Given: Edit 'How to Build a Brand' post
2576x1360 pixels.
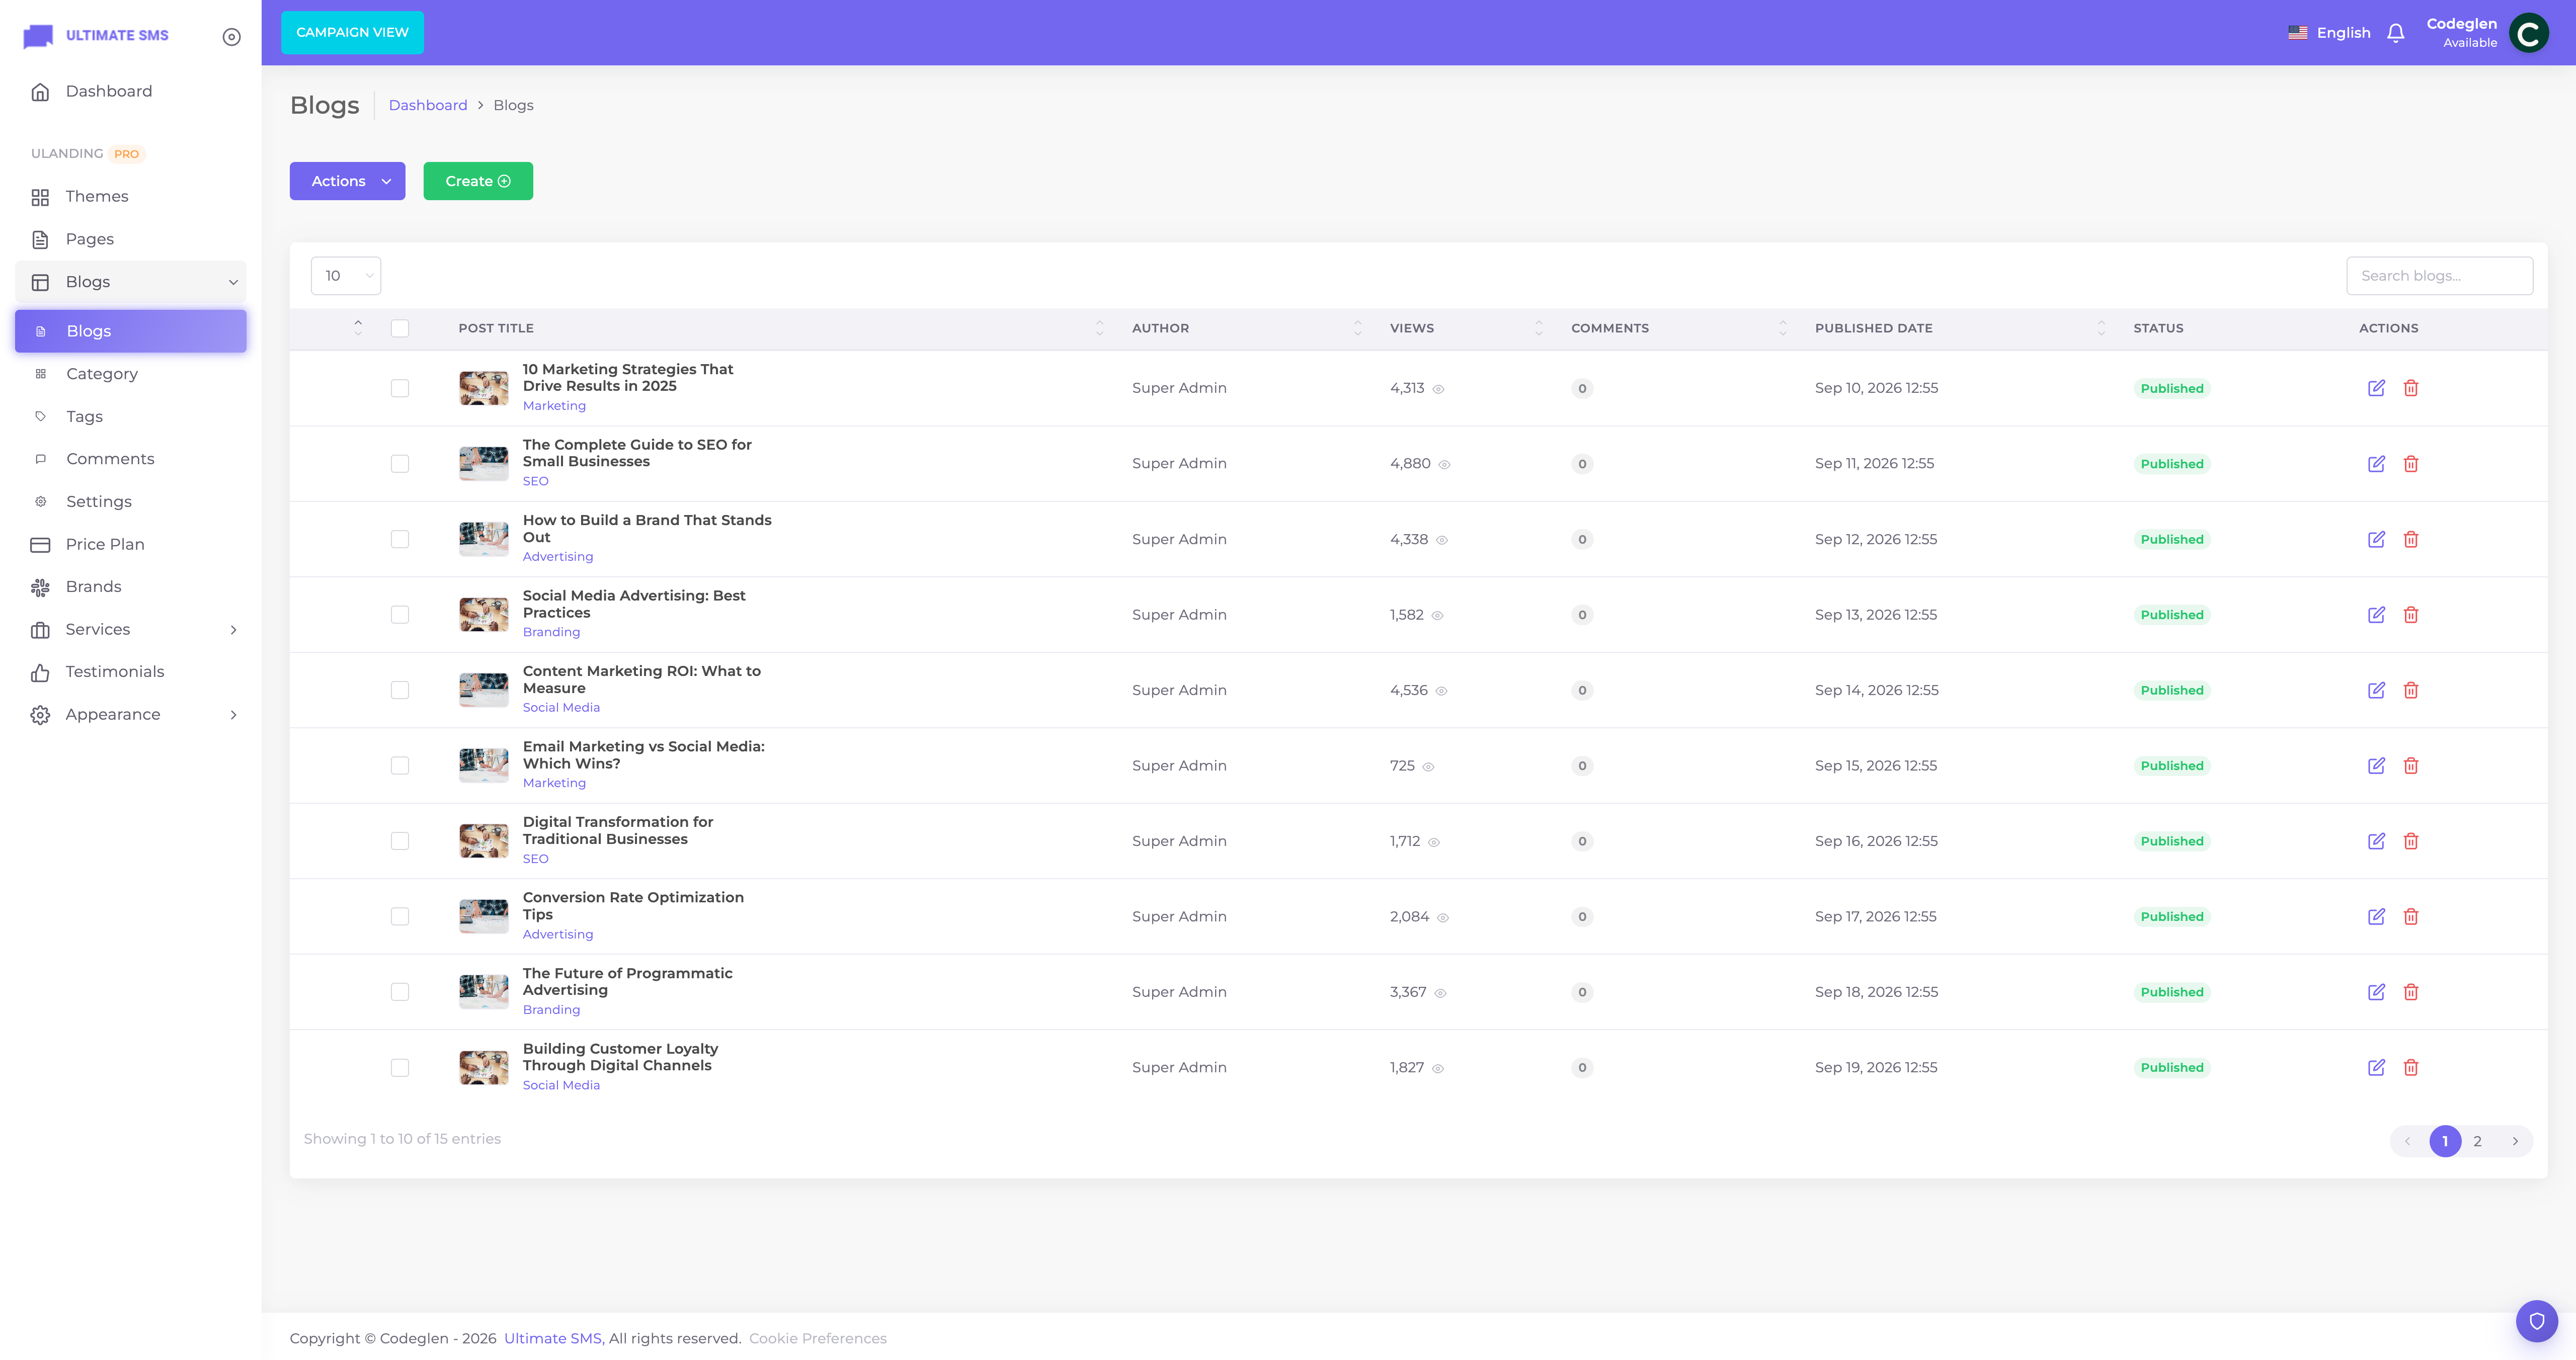Looking at the screenshot, I should pyautogui.click(x=2376, y=539).
